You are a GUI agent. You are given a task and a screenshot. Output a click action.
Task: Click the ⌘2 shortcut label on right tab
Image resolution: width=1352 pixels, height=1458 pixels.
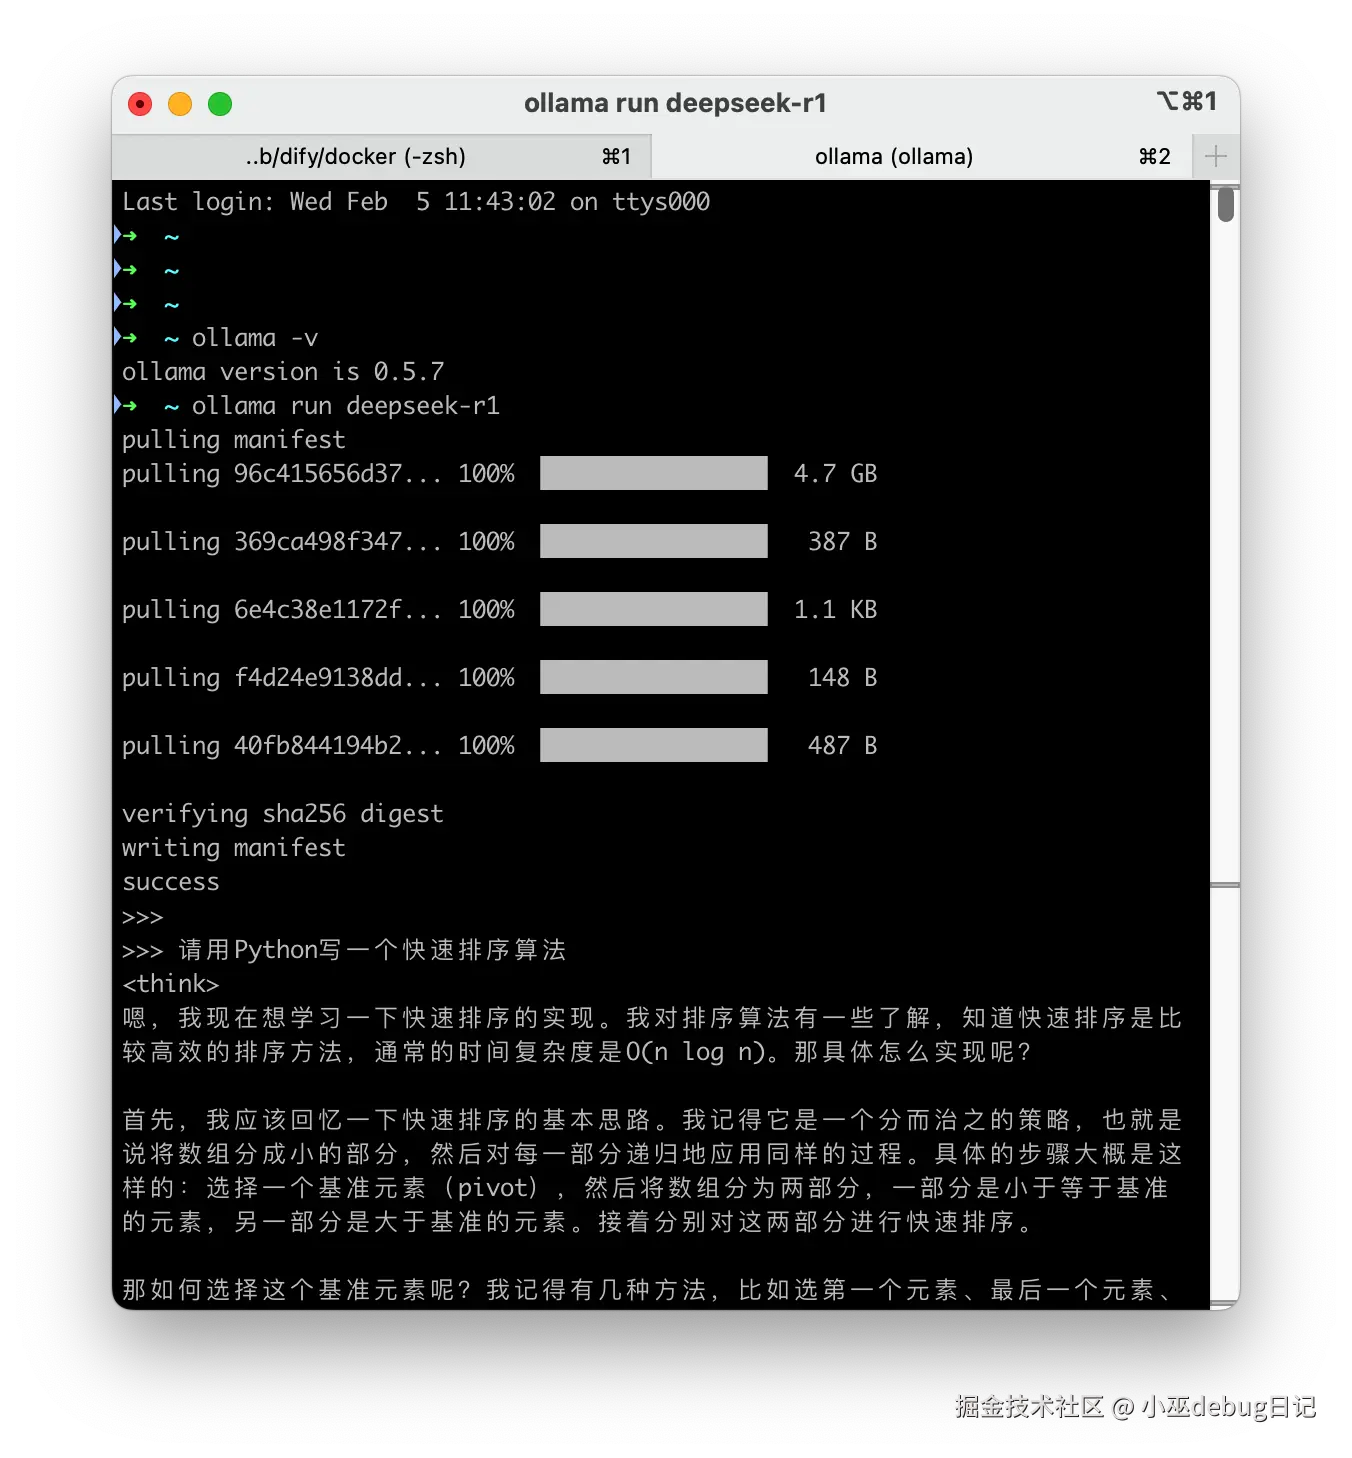tap(1154, 156)
